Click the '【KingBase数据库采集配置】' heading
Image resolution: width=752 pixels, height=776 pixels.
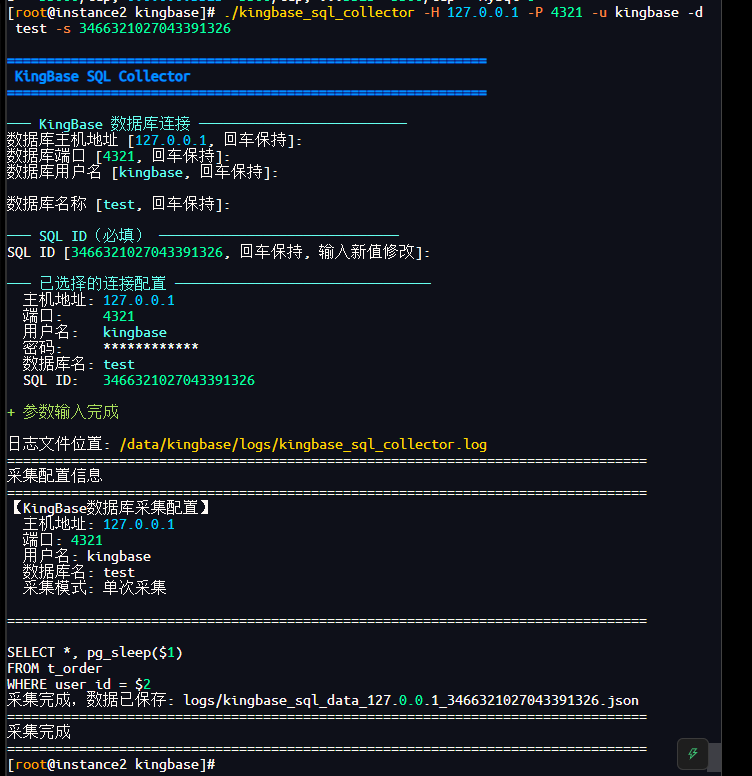pos(110,508)
